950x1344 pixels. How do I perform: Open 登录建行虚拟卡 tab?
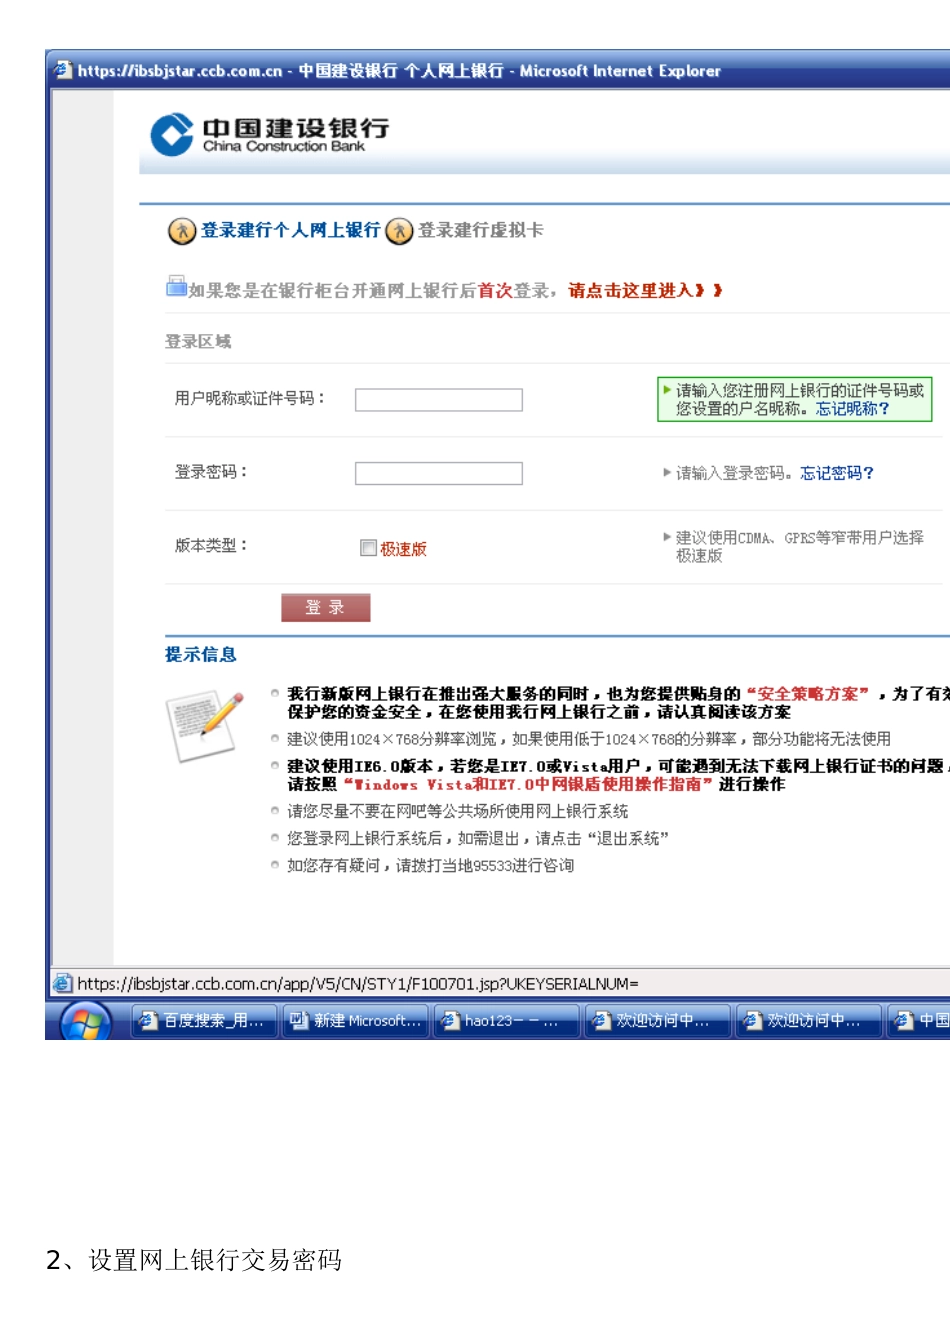click(x=481, y=230)
